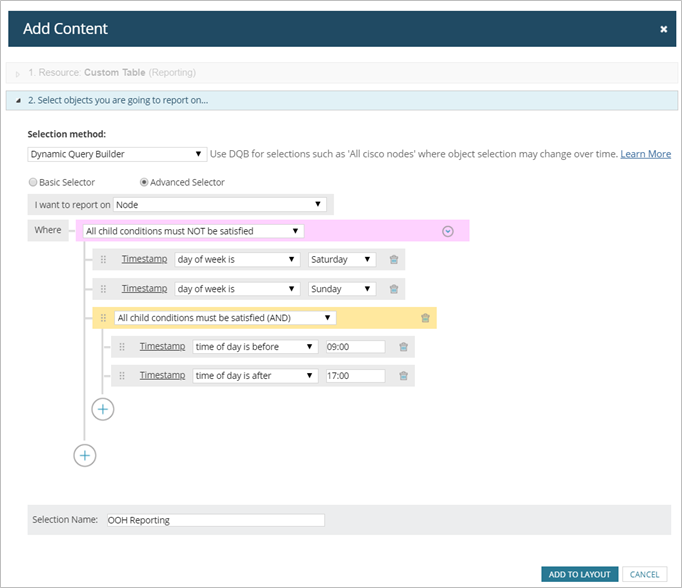Click the ADD TO LAYOUT button
Screen dimensions: 682x588
(579, 575)
